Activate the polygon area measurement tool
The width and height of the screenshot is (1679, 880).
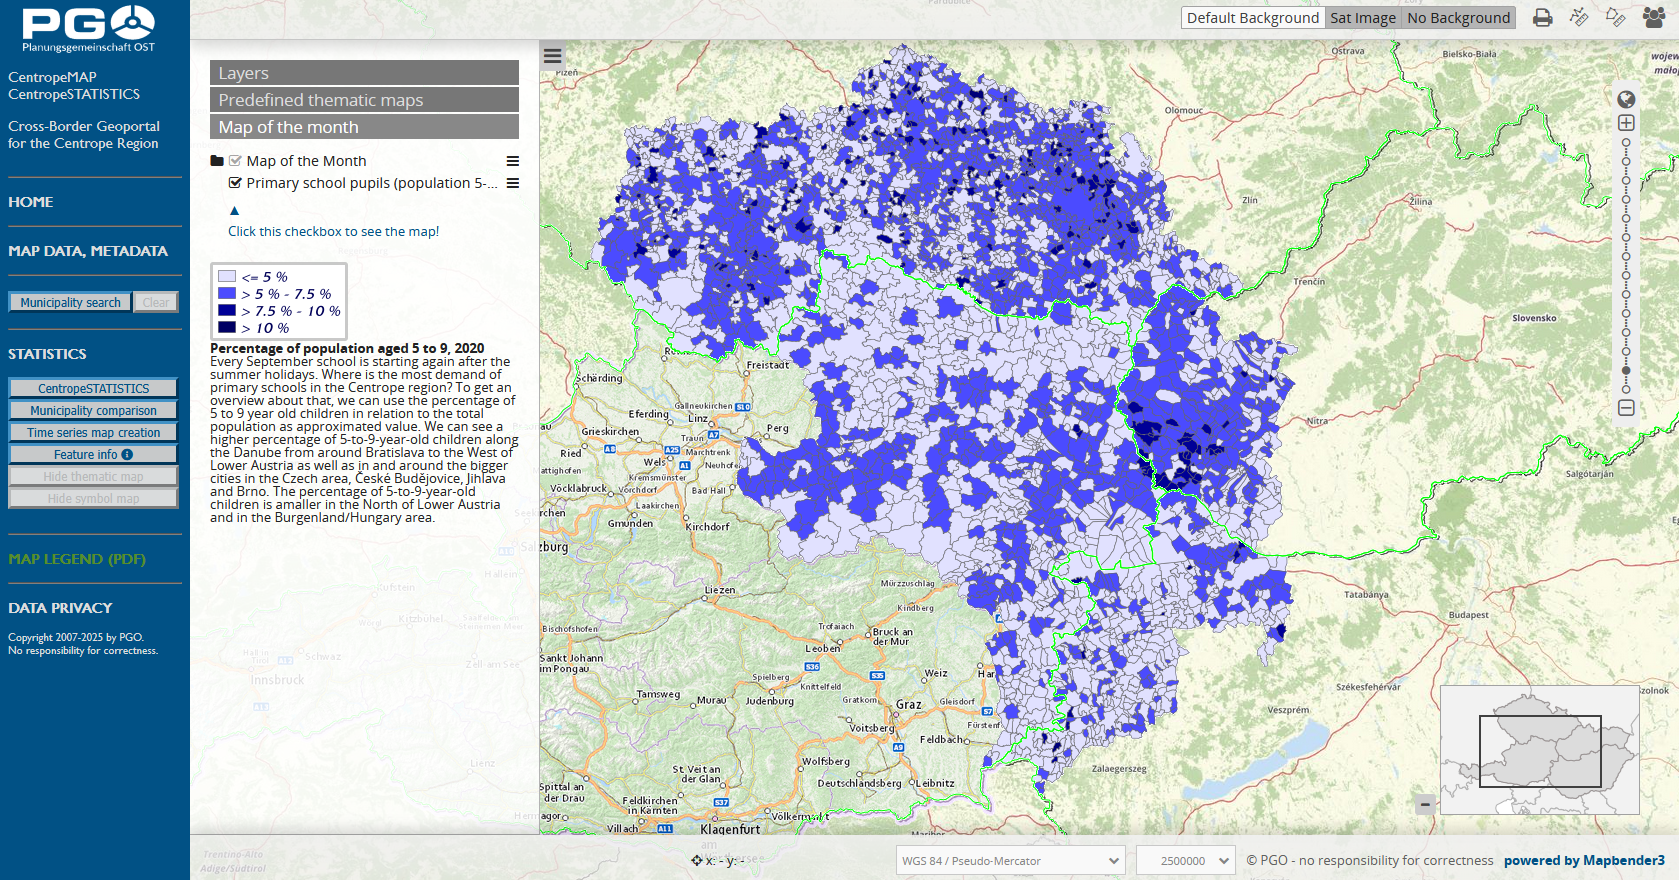(1615, 17)
